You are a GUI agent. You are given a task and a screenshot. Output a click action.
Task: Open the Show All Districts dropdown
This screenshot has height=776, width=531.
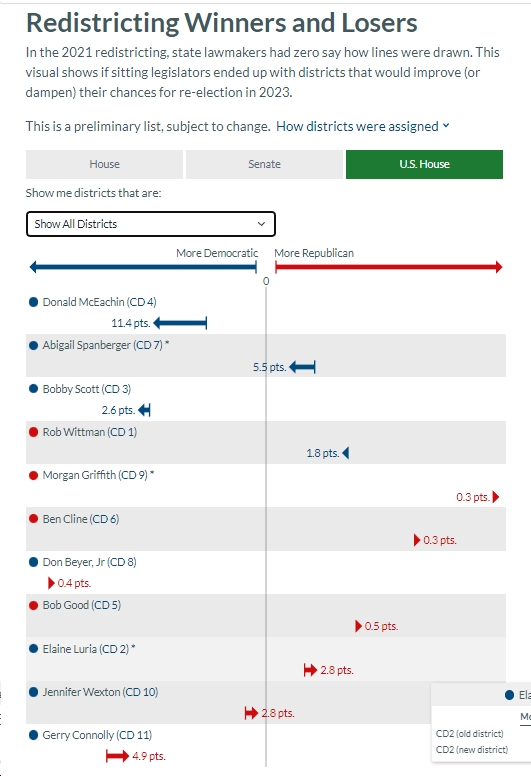(x=150, y=224)
